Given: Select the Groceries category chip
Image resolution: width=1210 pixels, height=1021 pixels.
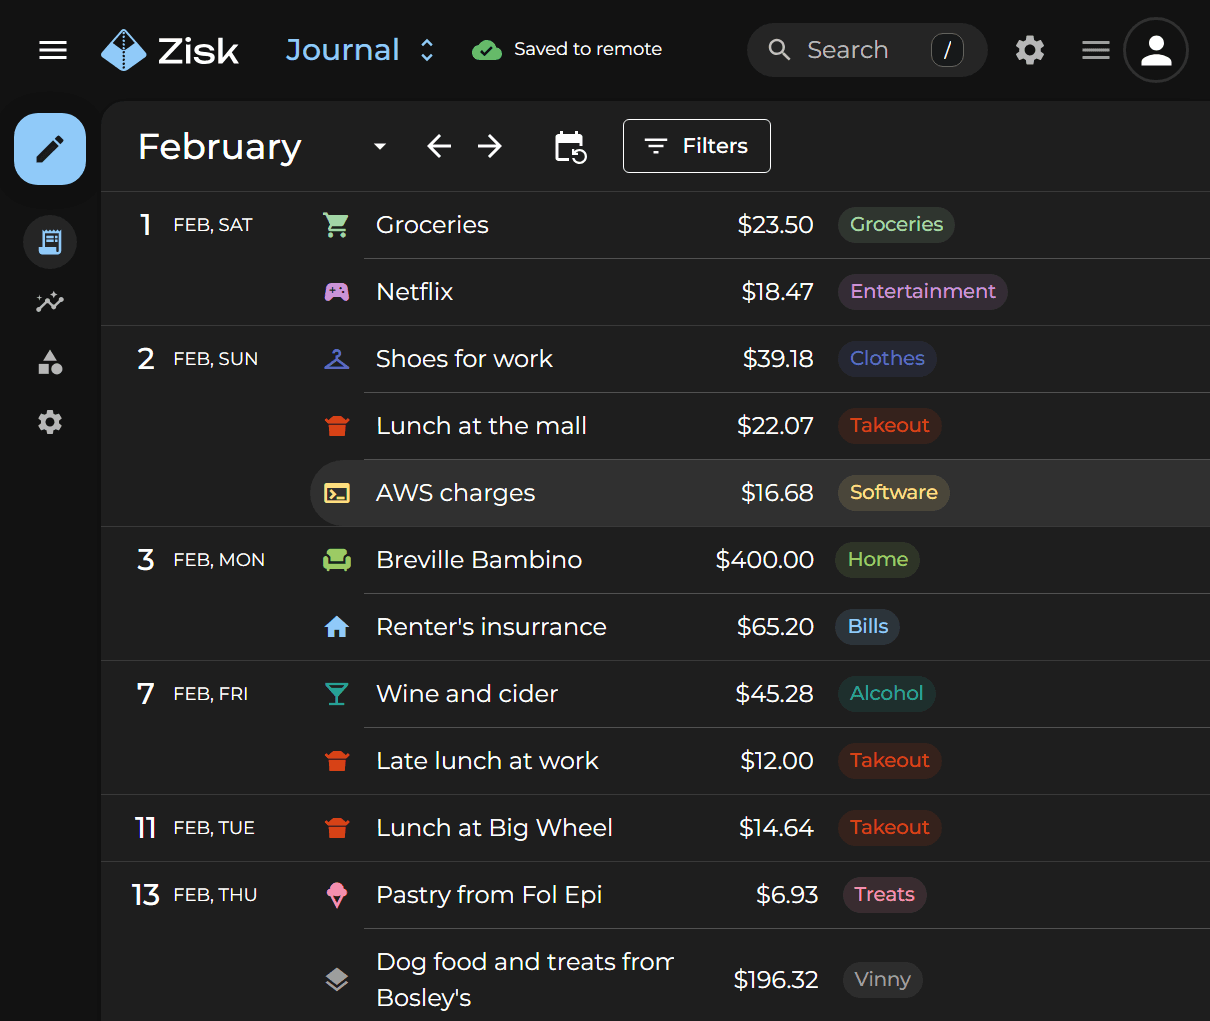Looking at the screenshot, I should 896,225.
